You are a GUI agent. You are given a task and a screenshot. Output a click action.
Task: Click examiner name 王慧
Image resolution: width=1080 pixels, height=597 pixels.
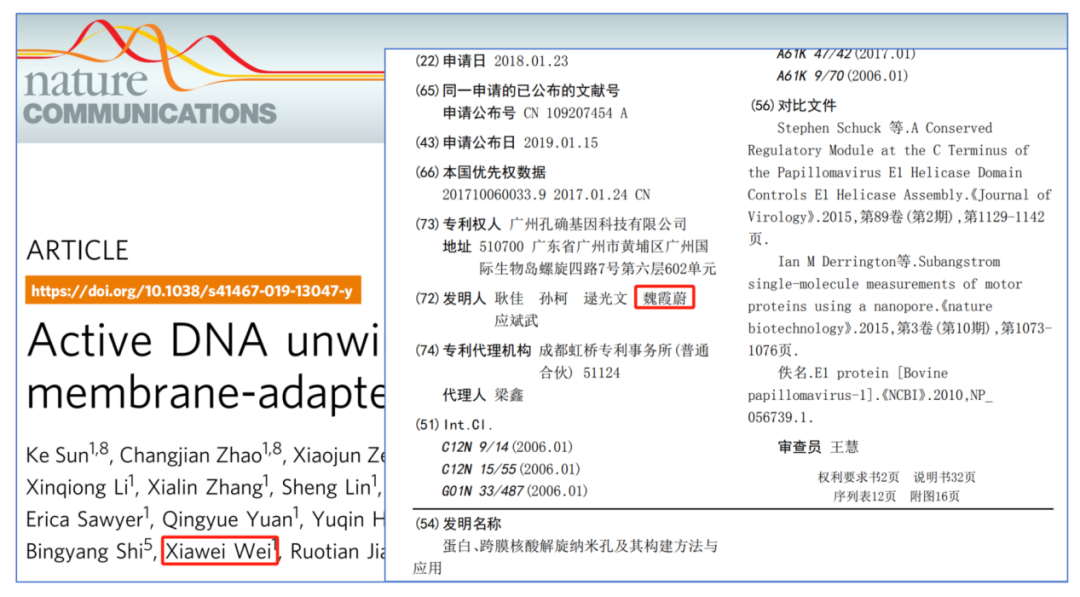pos(845,446)
